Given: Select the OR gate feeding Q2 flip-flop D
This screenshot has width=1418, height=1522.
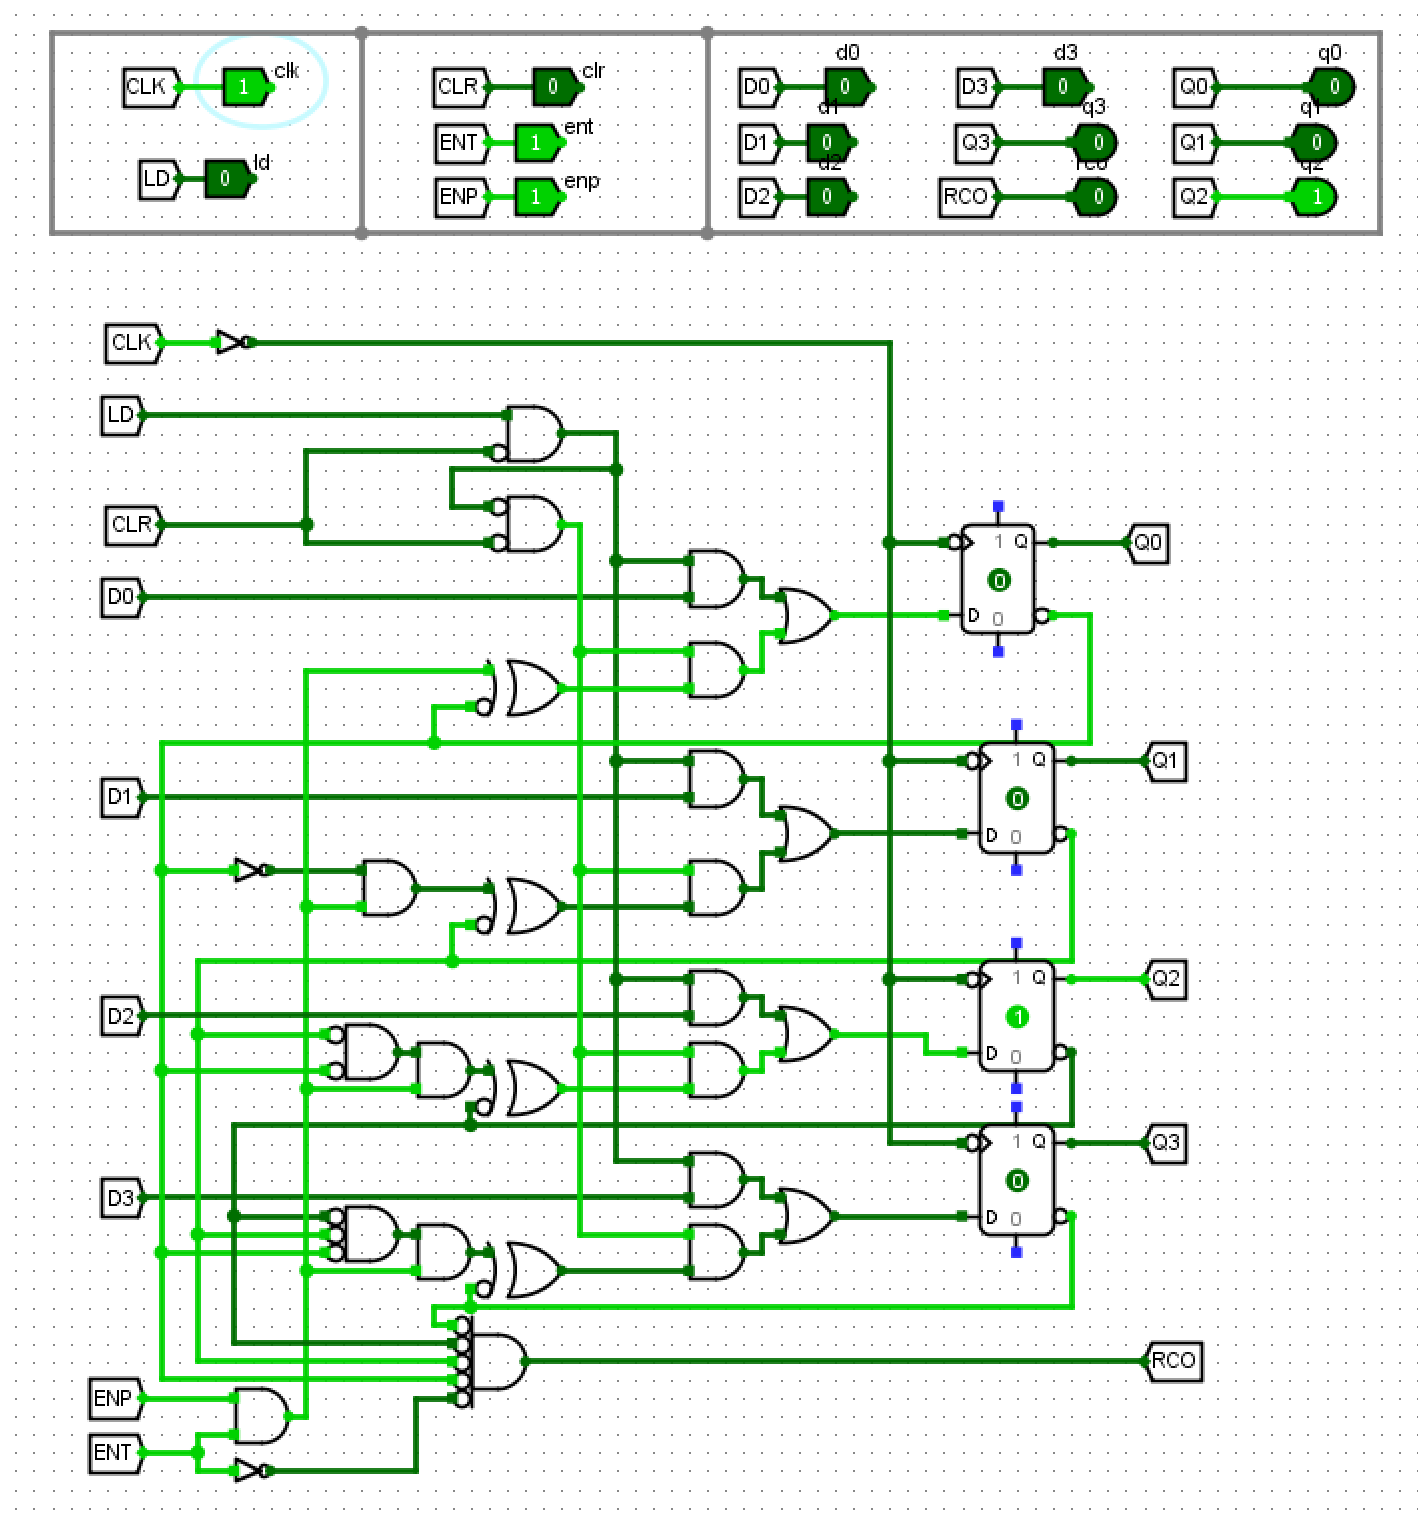Looking at the screenshot, I should [x=806, y=1034].
